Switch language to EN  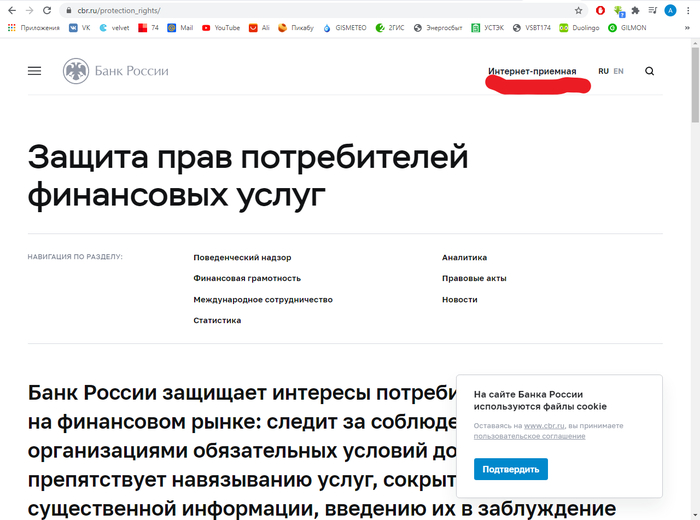[618, 71]
